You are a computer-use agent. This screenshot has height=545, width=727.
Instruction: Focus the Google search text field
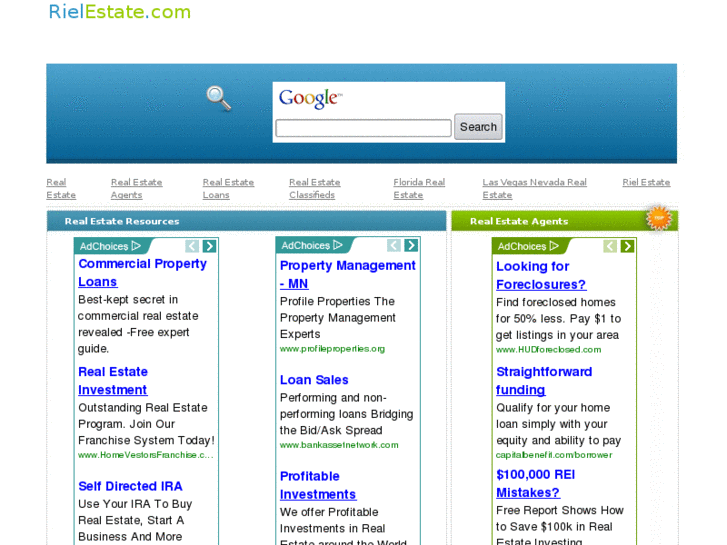coord(363,128)
